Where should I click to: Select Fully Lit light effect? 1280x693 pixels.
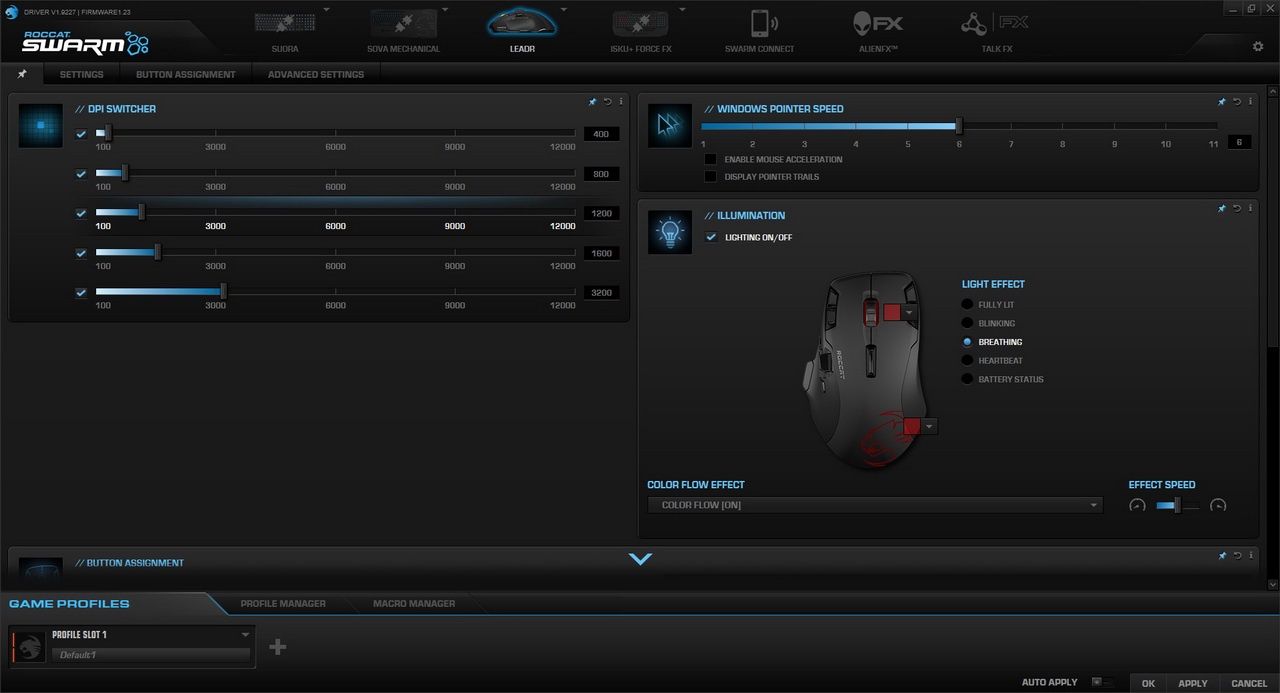[967, 304]
